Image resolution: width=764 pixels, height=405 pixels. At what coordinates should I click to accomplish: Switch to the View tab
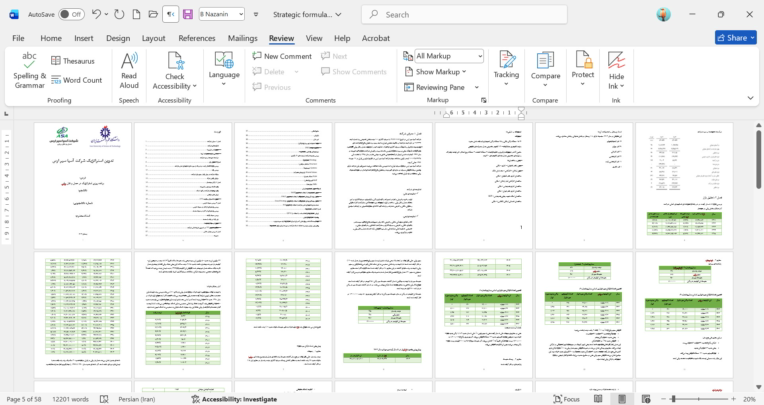(314, 38)
